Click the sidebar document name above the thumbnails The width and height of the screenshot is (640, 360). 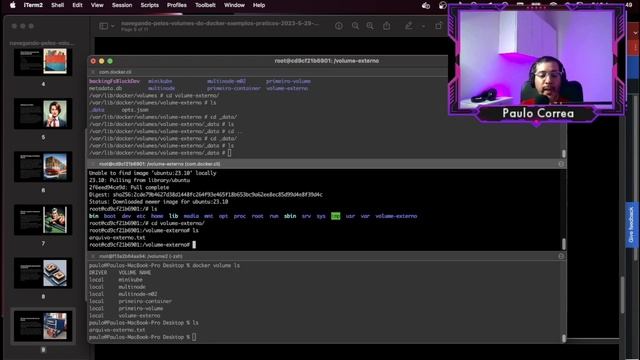point(42,43)
